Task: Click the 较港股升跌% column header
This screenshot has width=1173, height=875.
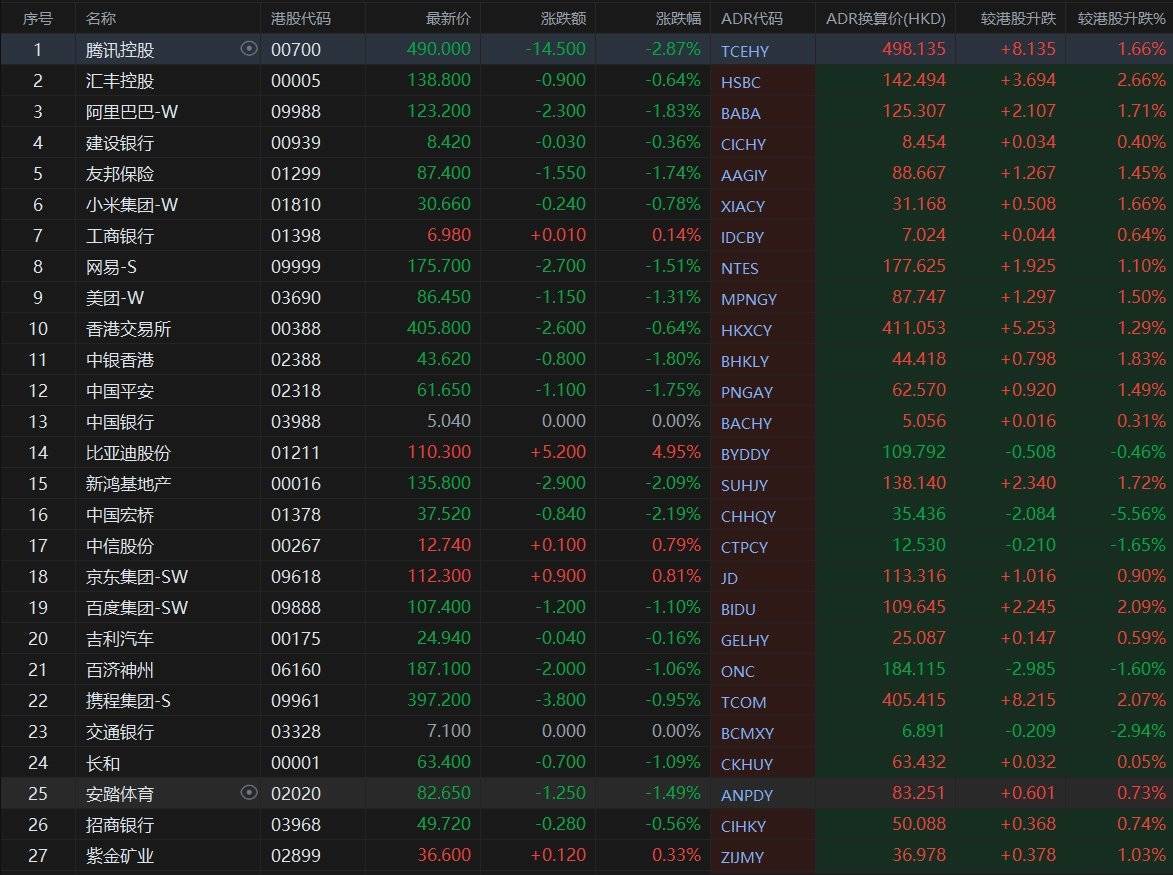Action: [1121, 18]
